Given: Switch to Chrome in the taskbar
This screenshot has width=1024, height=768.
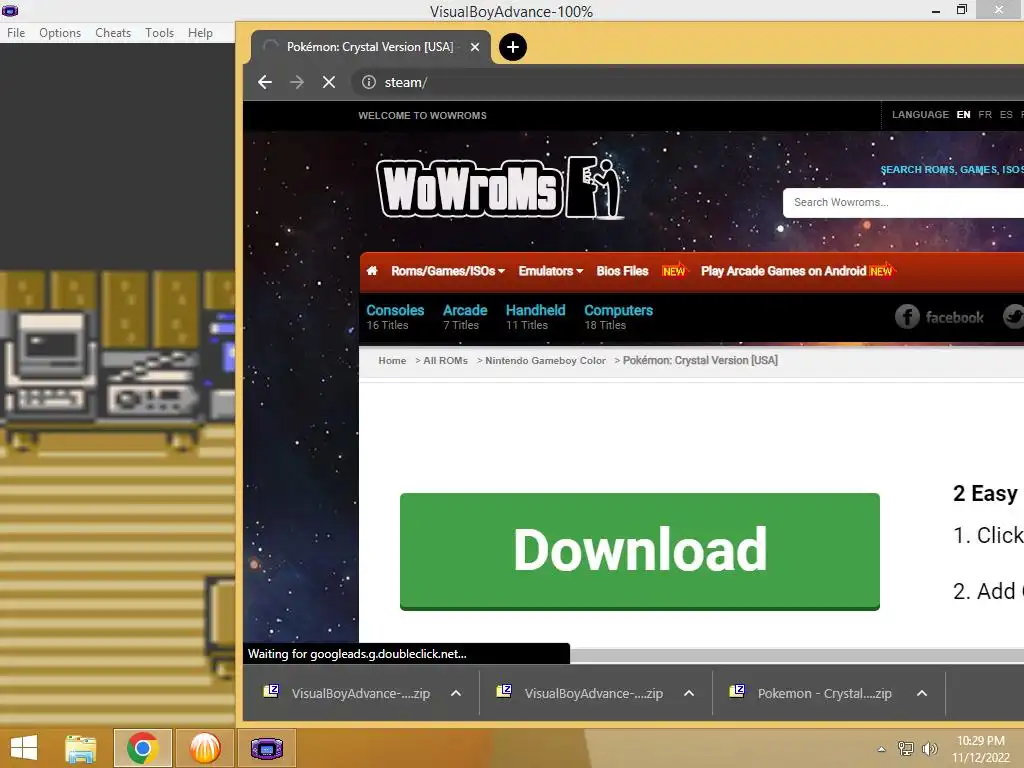Looking at the screenshot, I should [x=142, y=748].
